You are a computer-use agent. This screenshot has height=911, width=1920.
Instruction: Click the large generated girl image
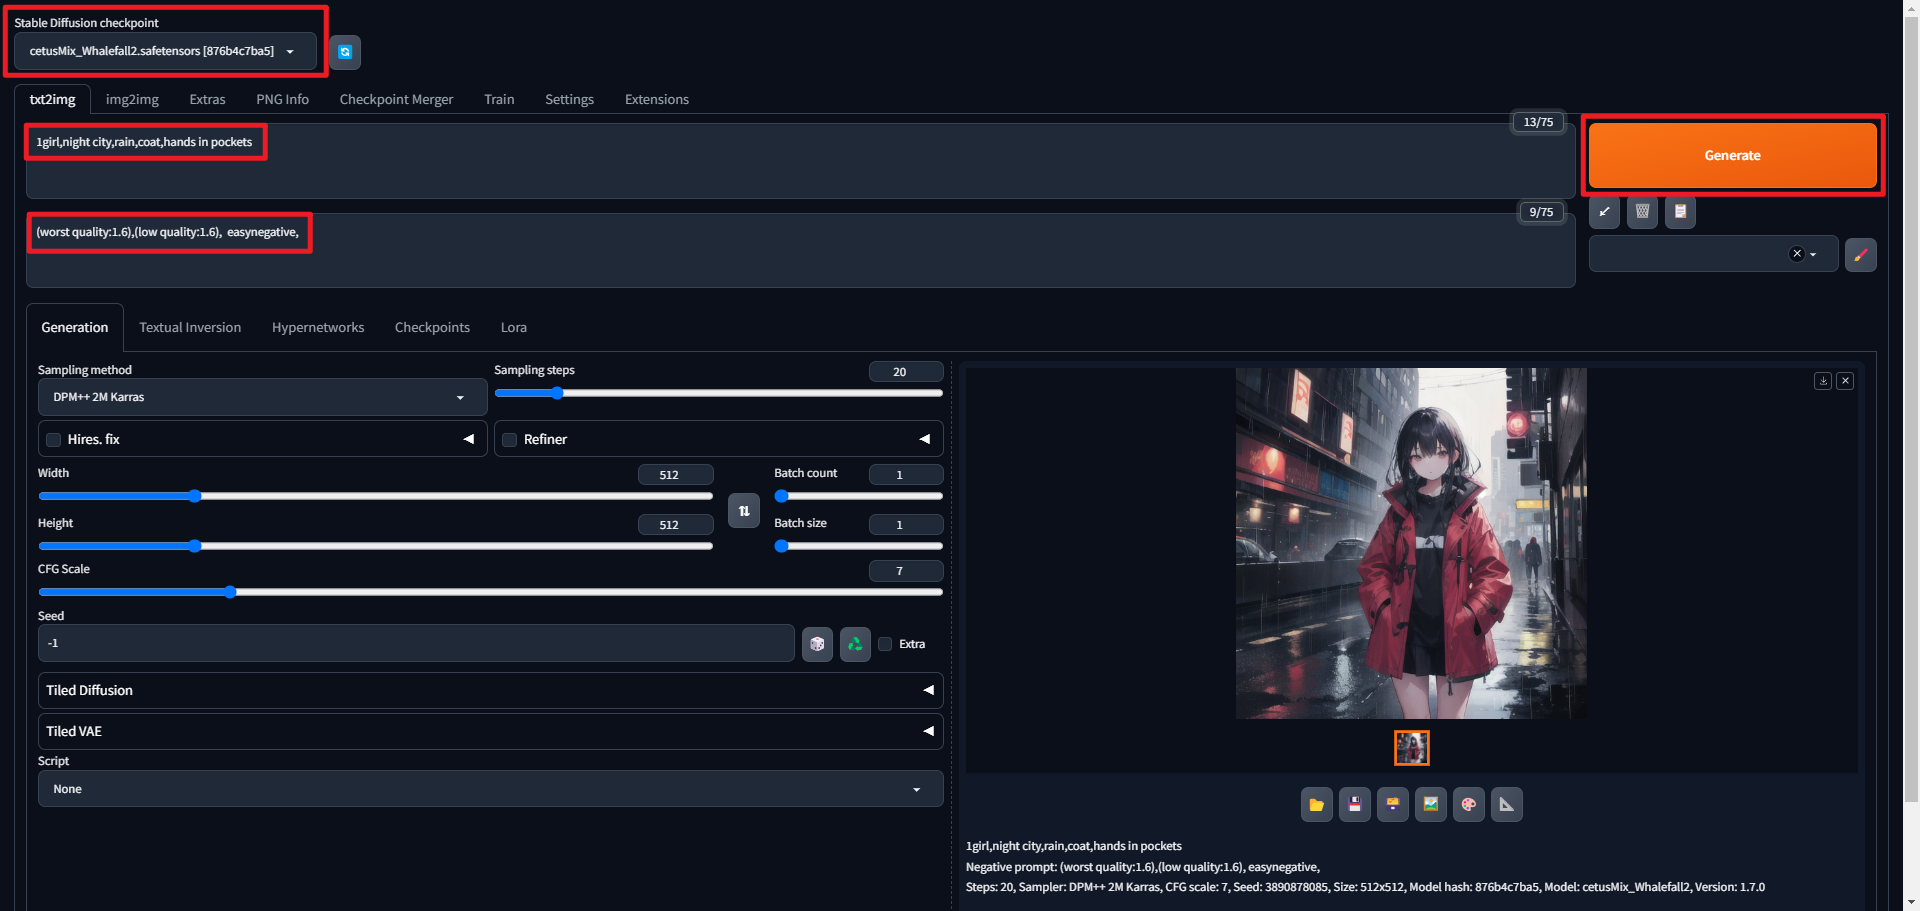(x=1411, y=543)
